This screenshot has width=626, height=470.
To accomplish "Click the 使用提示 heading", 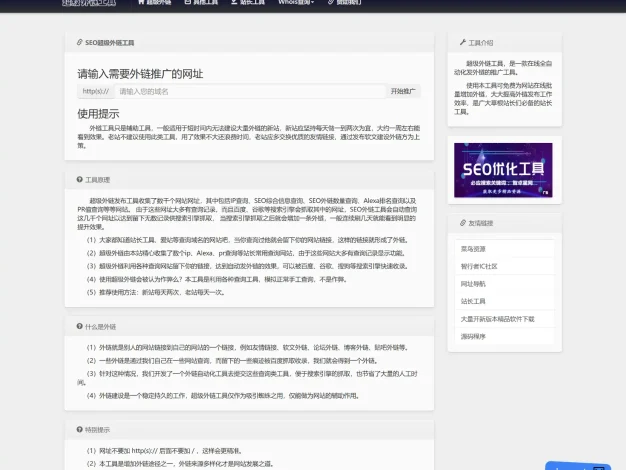I will click(x=98, y=114).
